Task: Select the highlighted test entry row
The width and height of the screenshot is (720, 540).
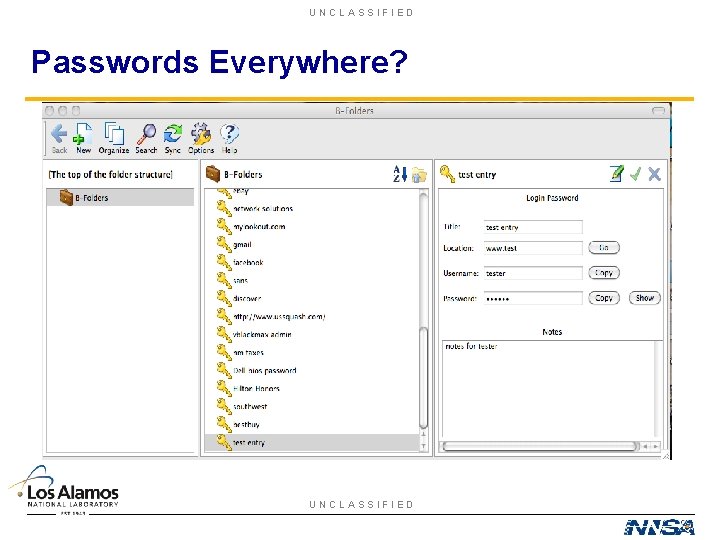Action: [312, 443]
